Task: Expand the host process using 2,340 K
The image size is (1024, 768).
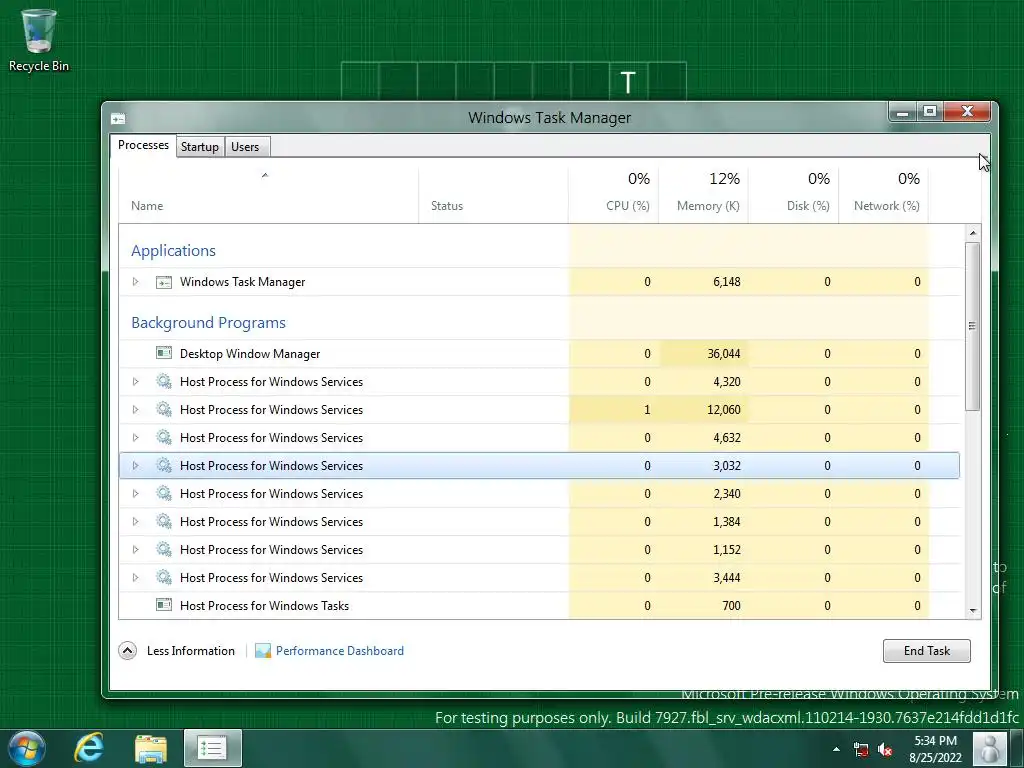Action: pyautogui.click(x=135, y=494)
